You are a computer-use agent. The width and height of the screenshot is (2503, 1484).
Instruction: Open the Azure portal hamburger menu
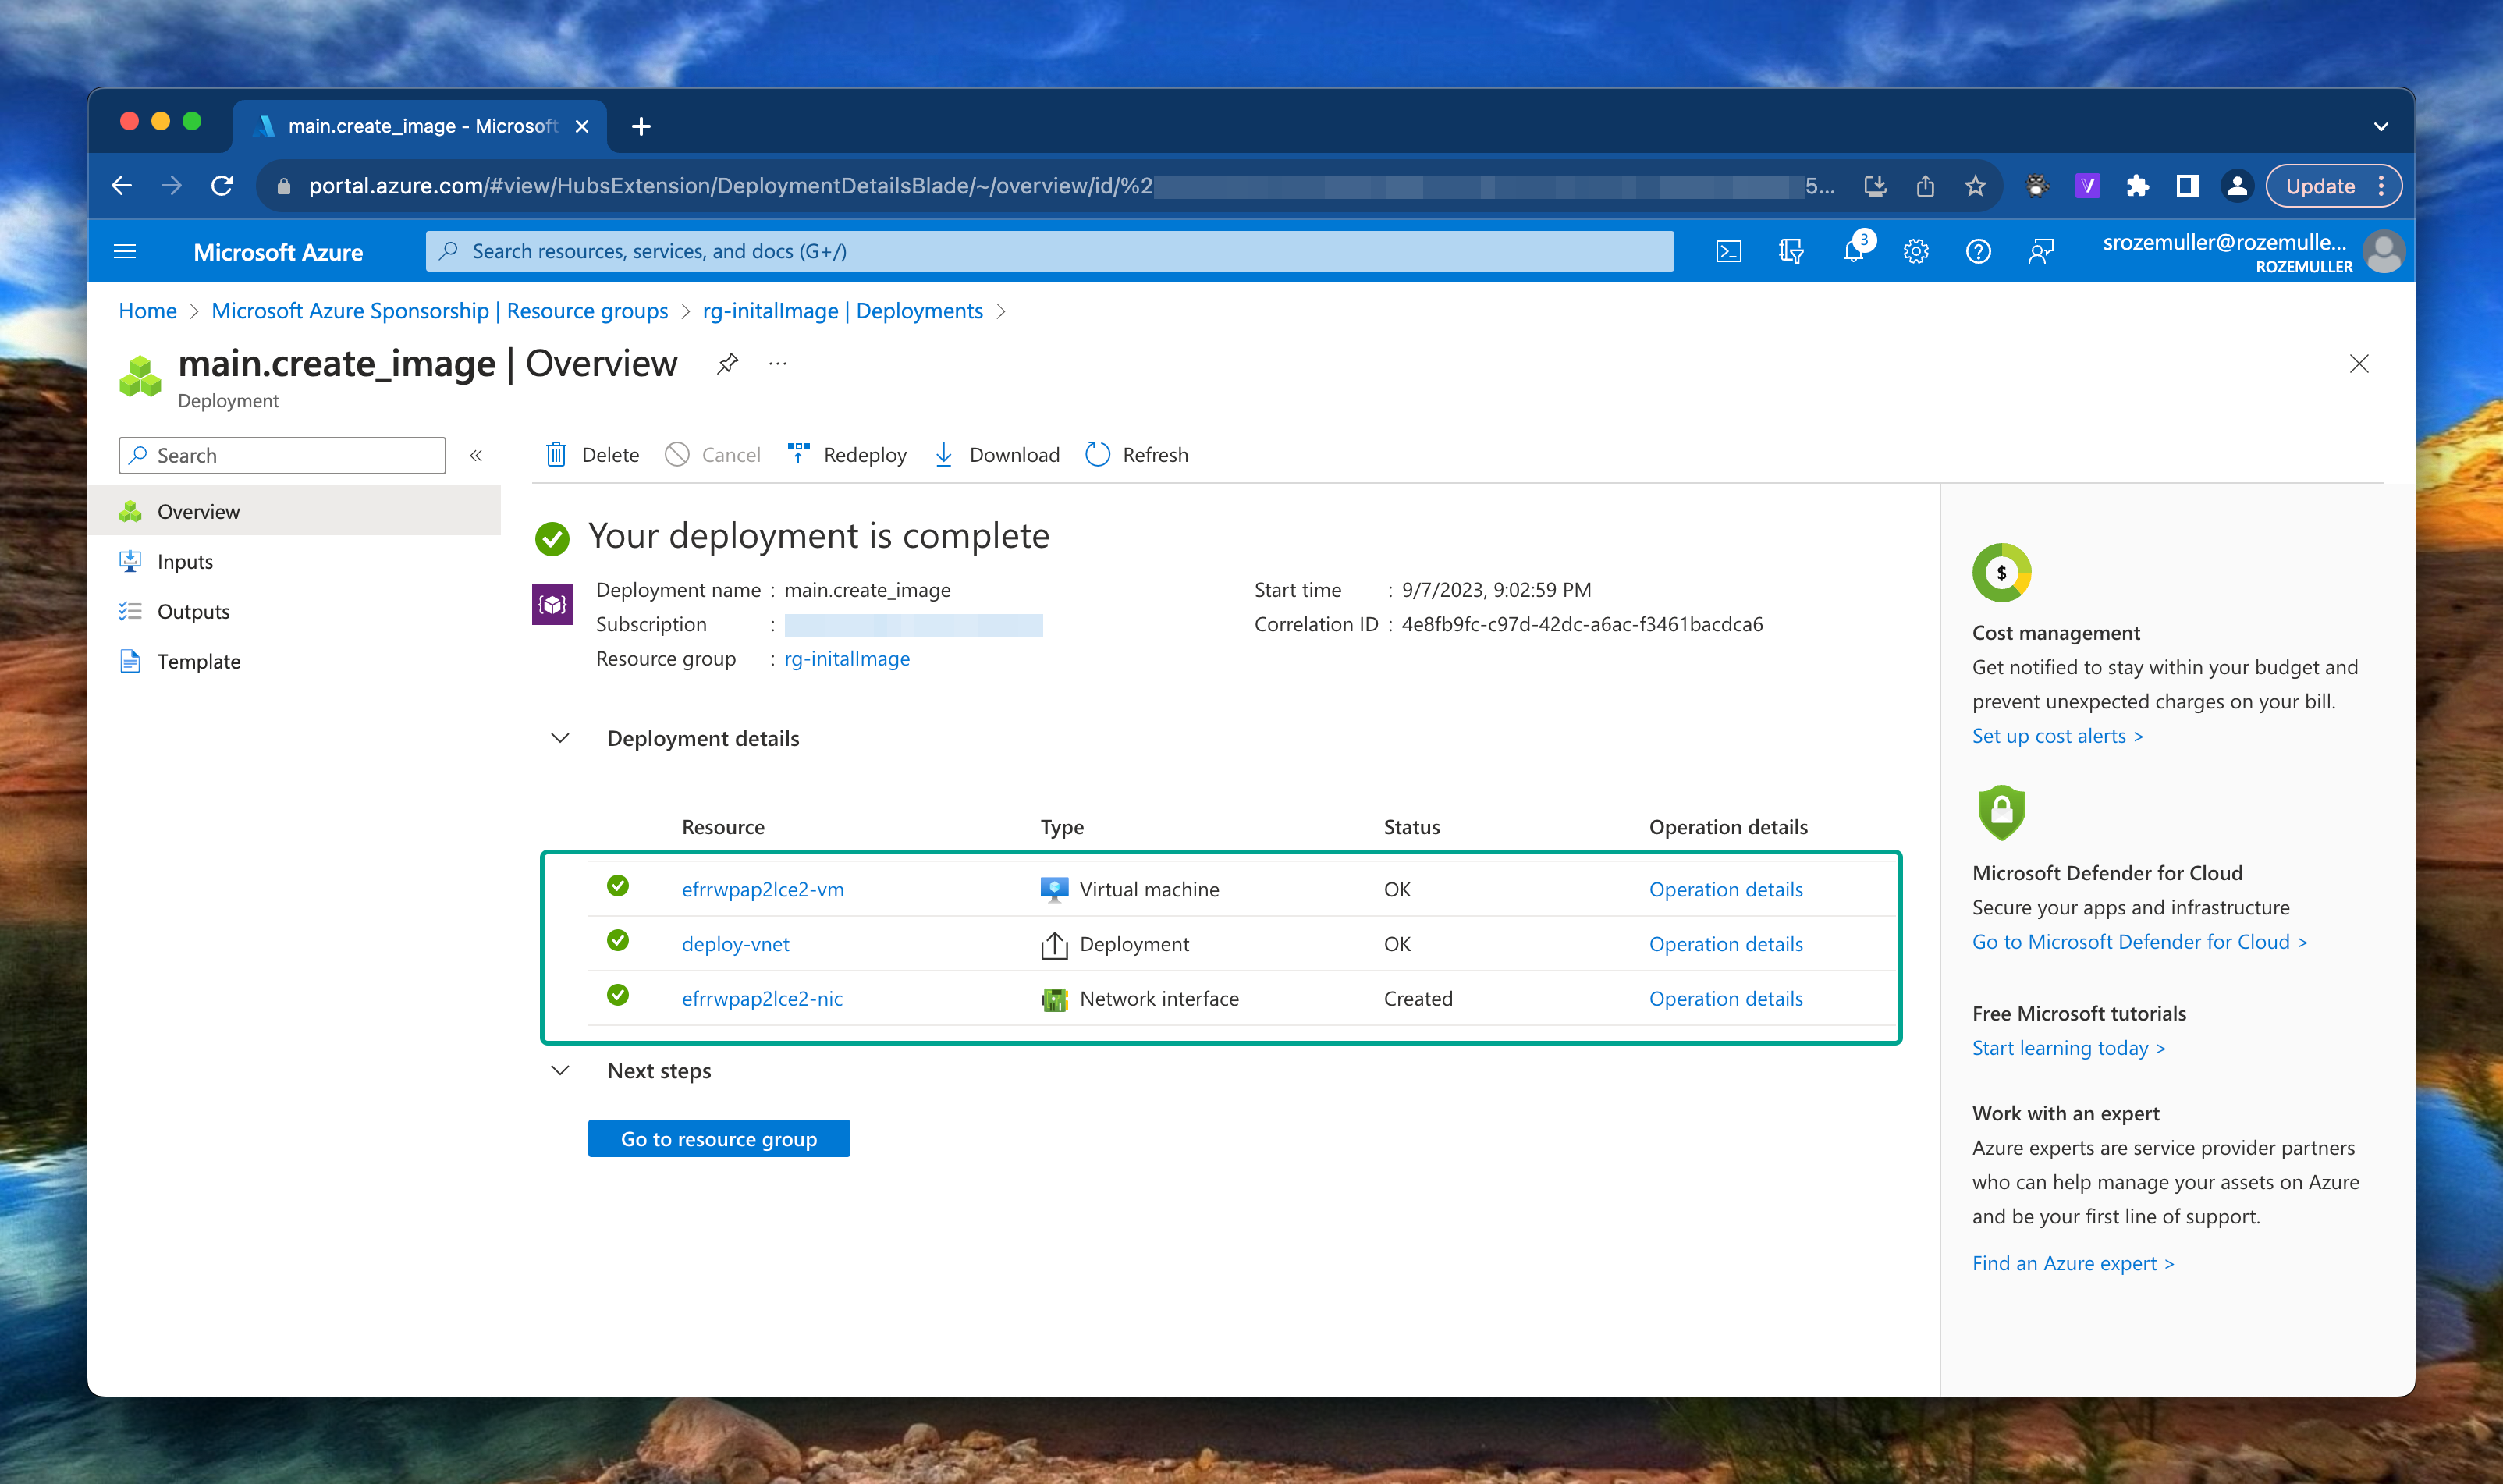(125, 252)
